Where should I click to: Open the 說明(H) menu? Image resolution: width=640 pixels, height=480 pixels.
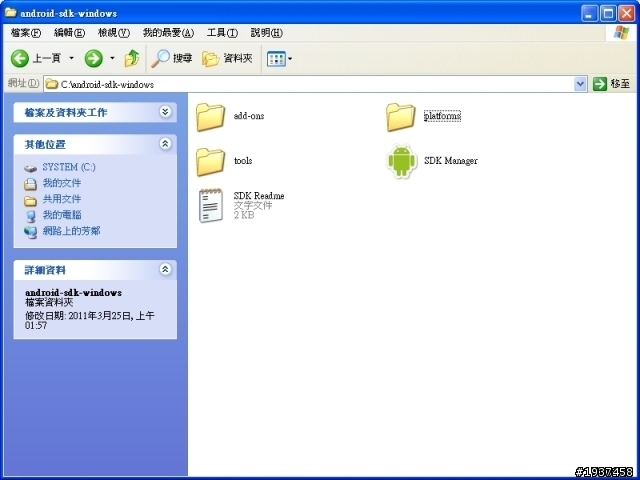[267, 33]
